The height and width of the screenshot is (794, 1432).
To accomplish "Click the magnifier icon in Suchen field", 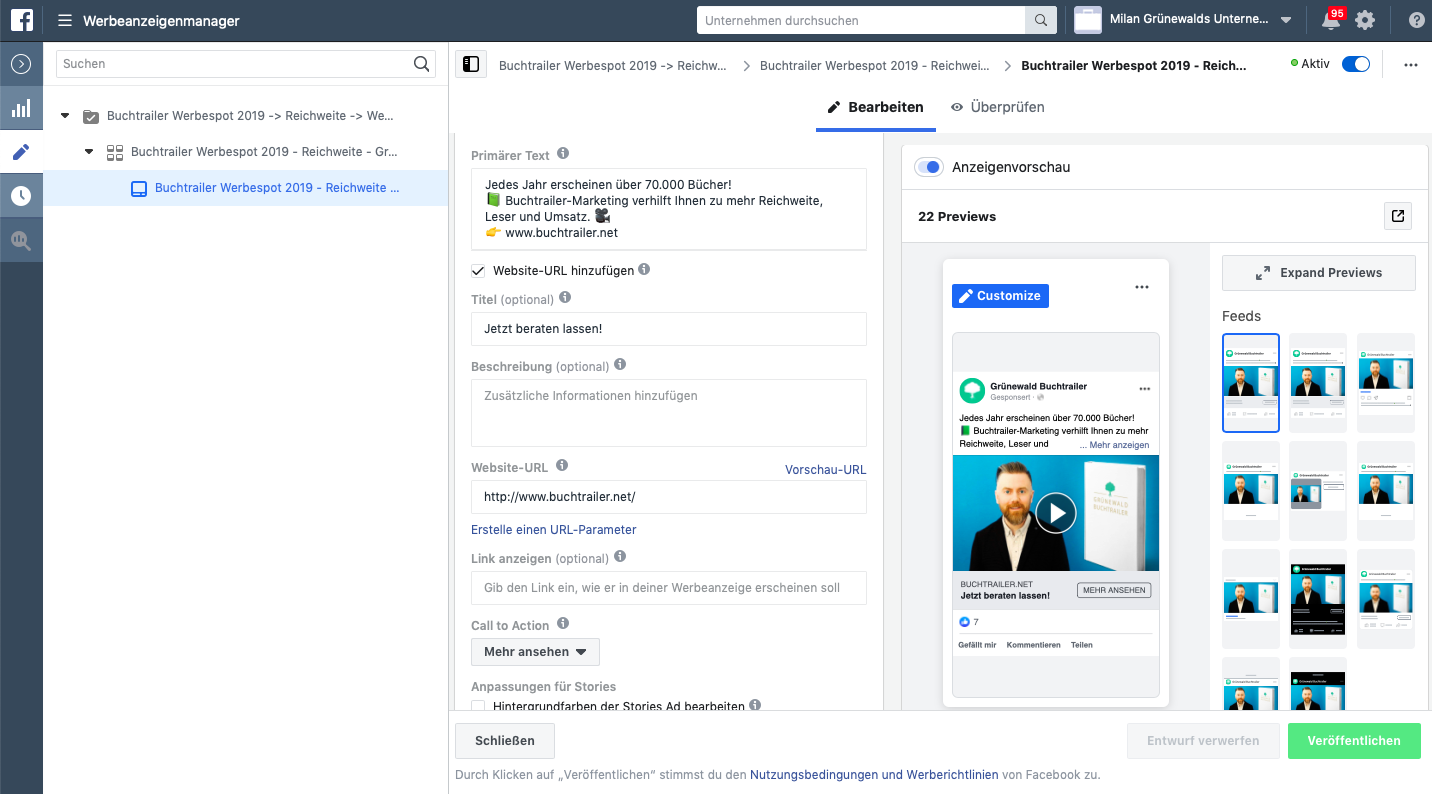I will click(x=422, y=64).
